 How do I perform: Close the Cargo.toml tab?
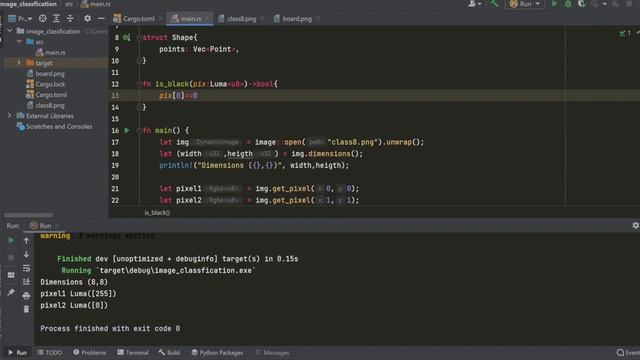[160, 19]
